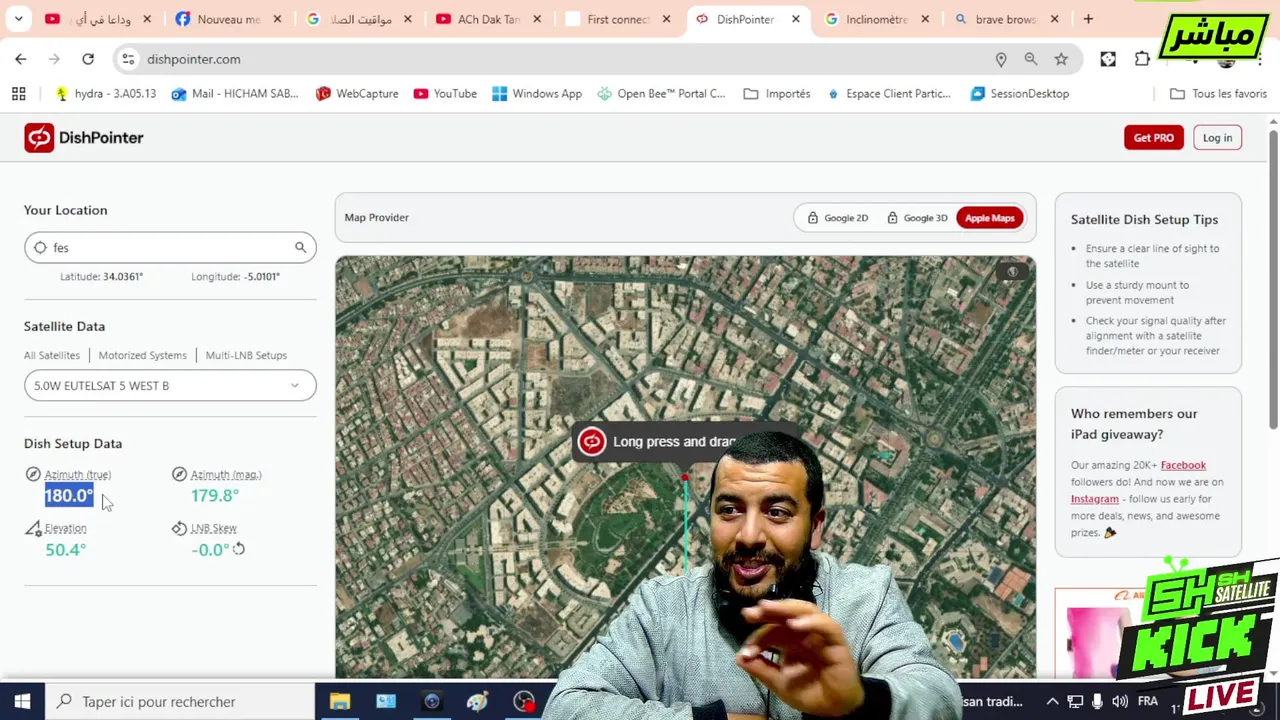1280x720 pixels.
Task: Open the Espace Client Partic bookmark
Action: [889, 93]
